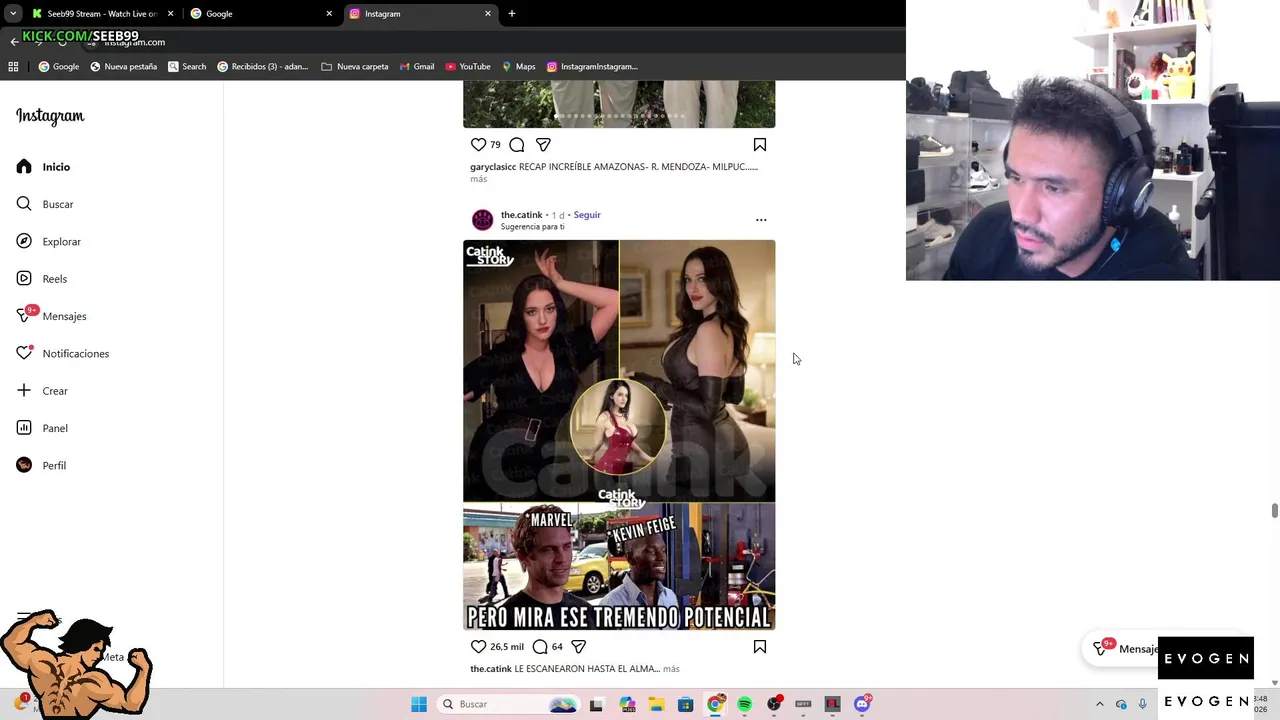Viewport: 1280px width, 720px height.
Task: Open the Microsoft Store taskbar icon
Action: [685, 704]
